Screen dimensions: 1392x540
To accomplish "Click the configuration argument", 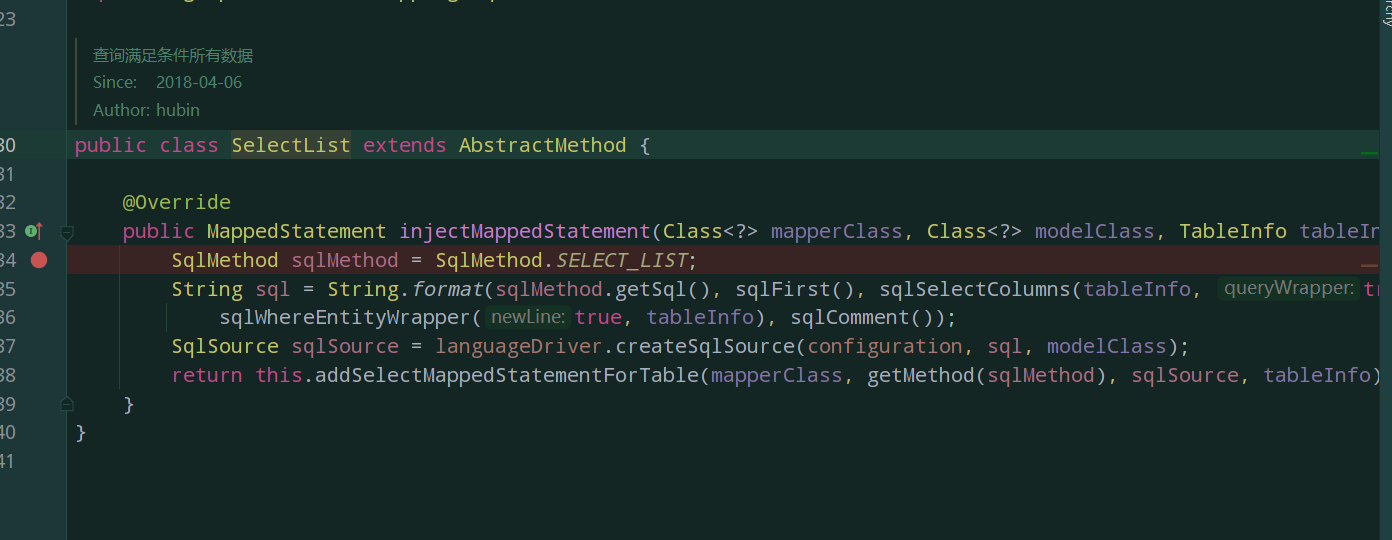I will tap(885, 346).
